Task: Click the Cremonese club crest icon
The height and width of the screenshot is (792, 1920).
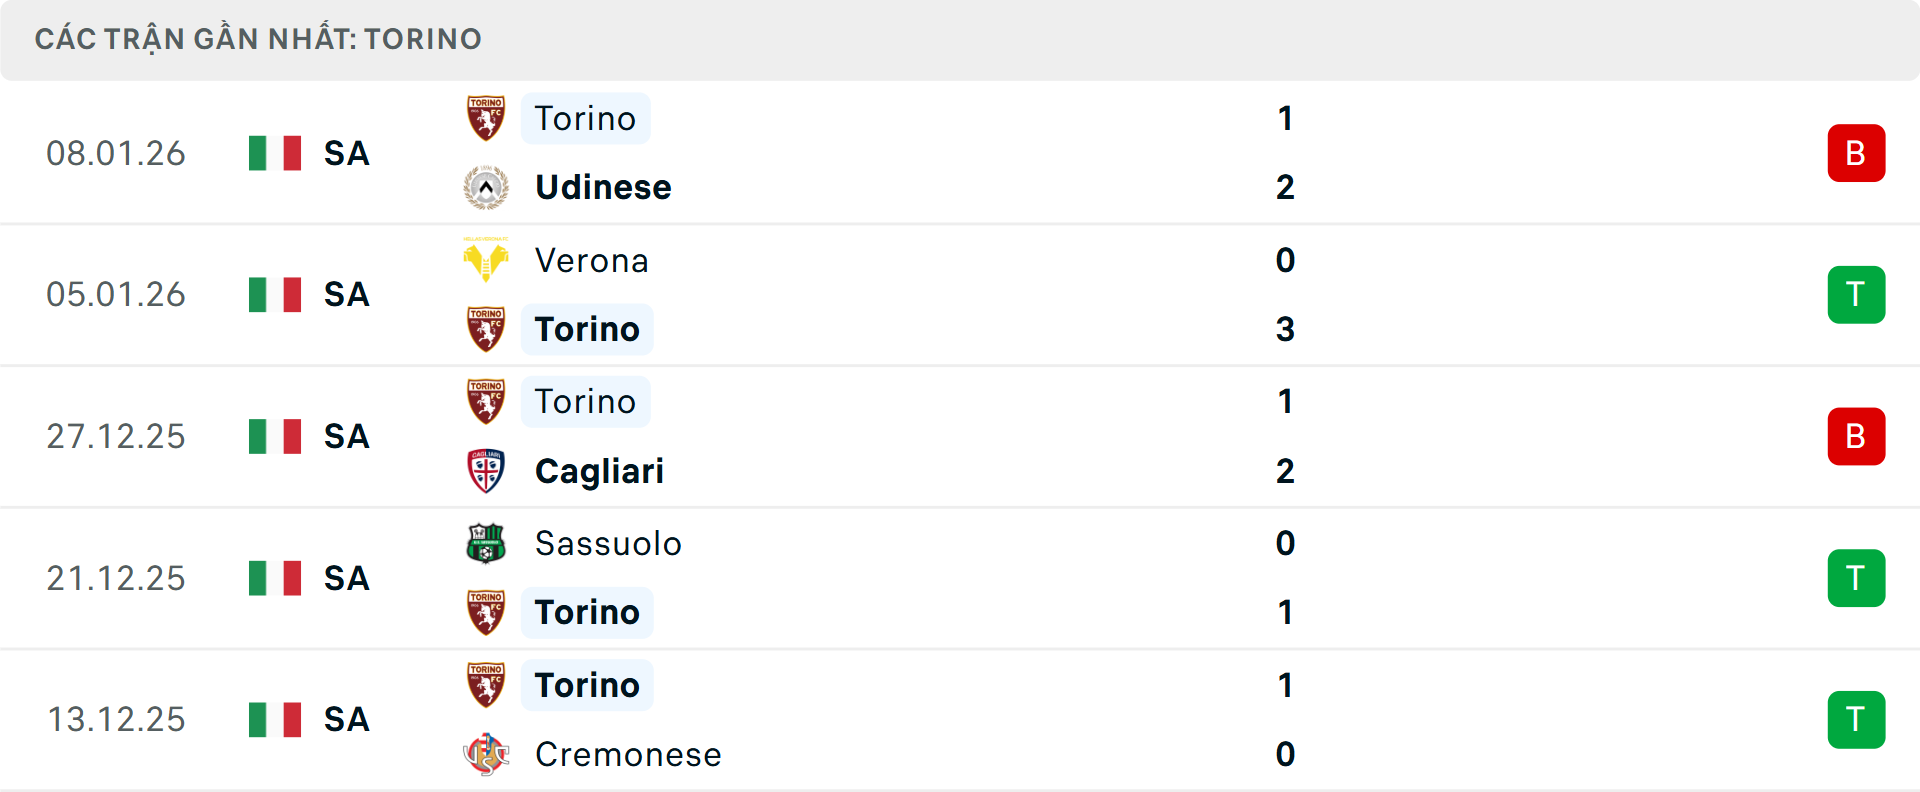Action: pos(486,754)
